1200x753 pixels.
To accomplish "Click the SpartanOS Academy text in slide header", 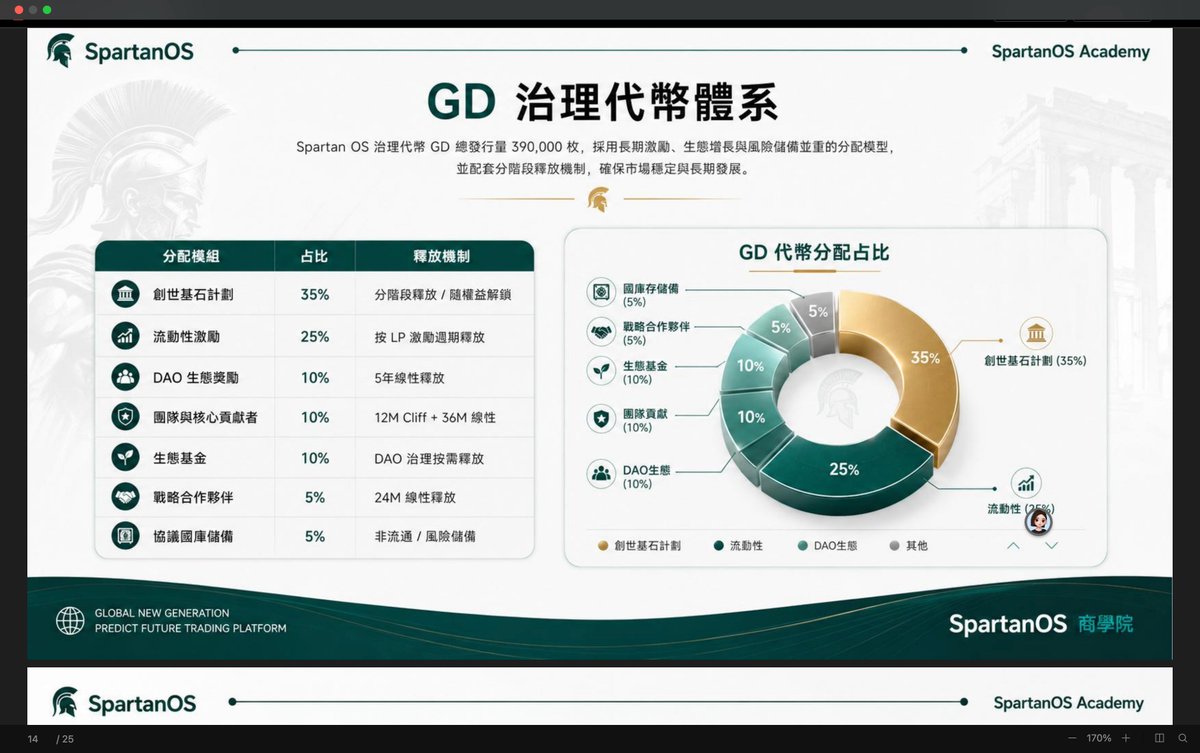I will (x=1071, y=51).
